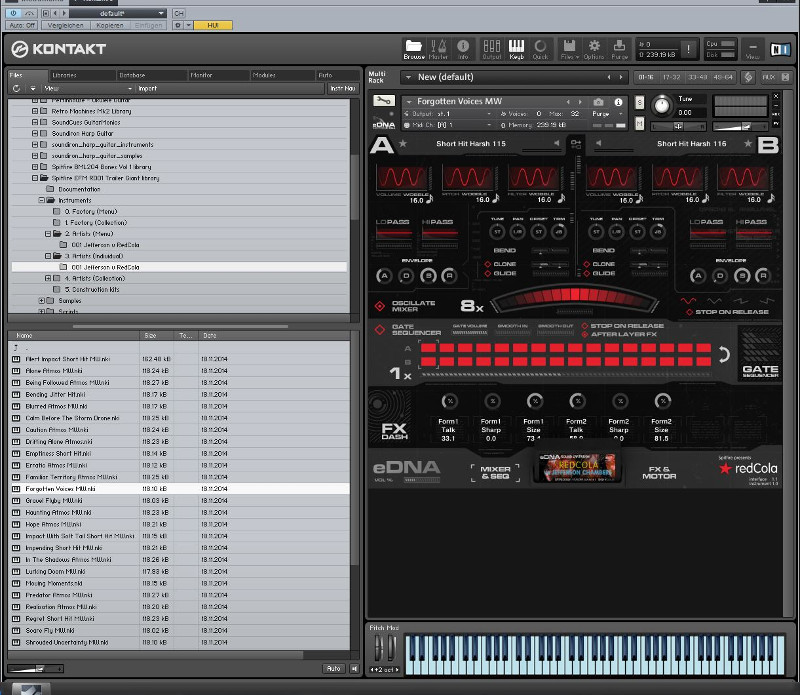Toggle instrument Mute M button

tap(639, 123)
